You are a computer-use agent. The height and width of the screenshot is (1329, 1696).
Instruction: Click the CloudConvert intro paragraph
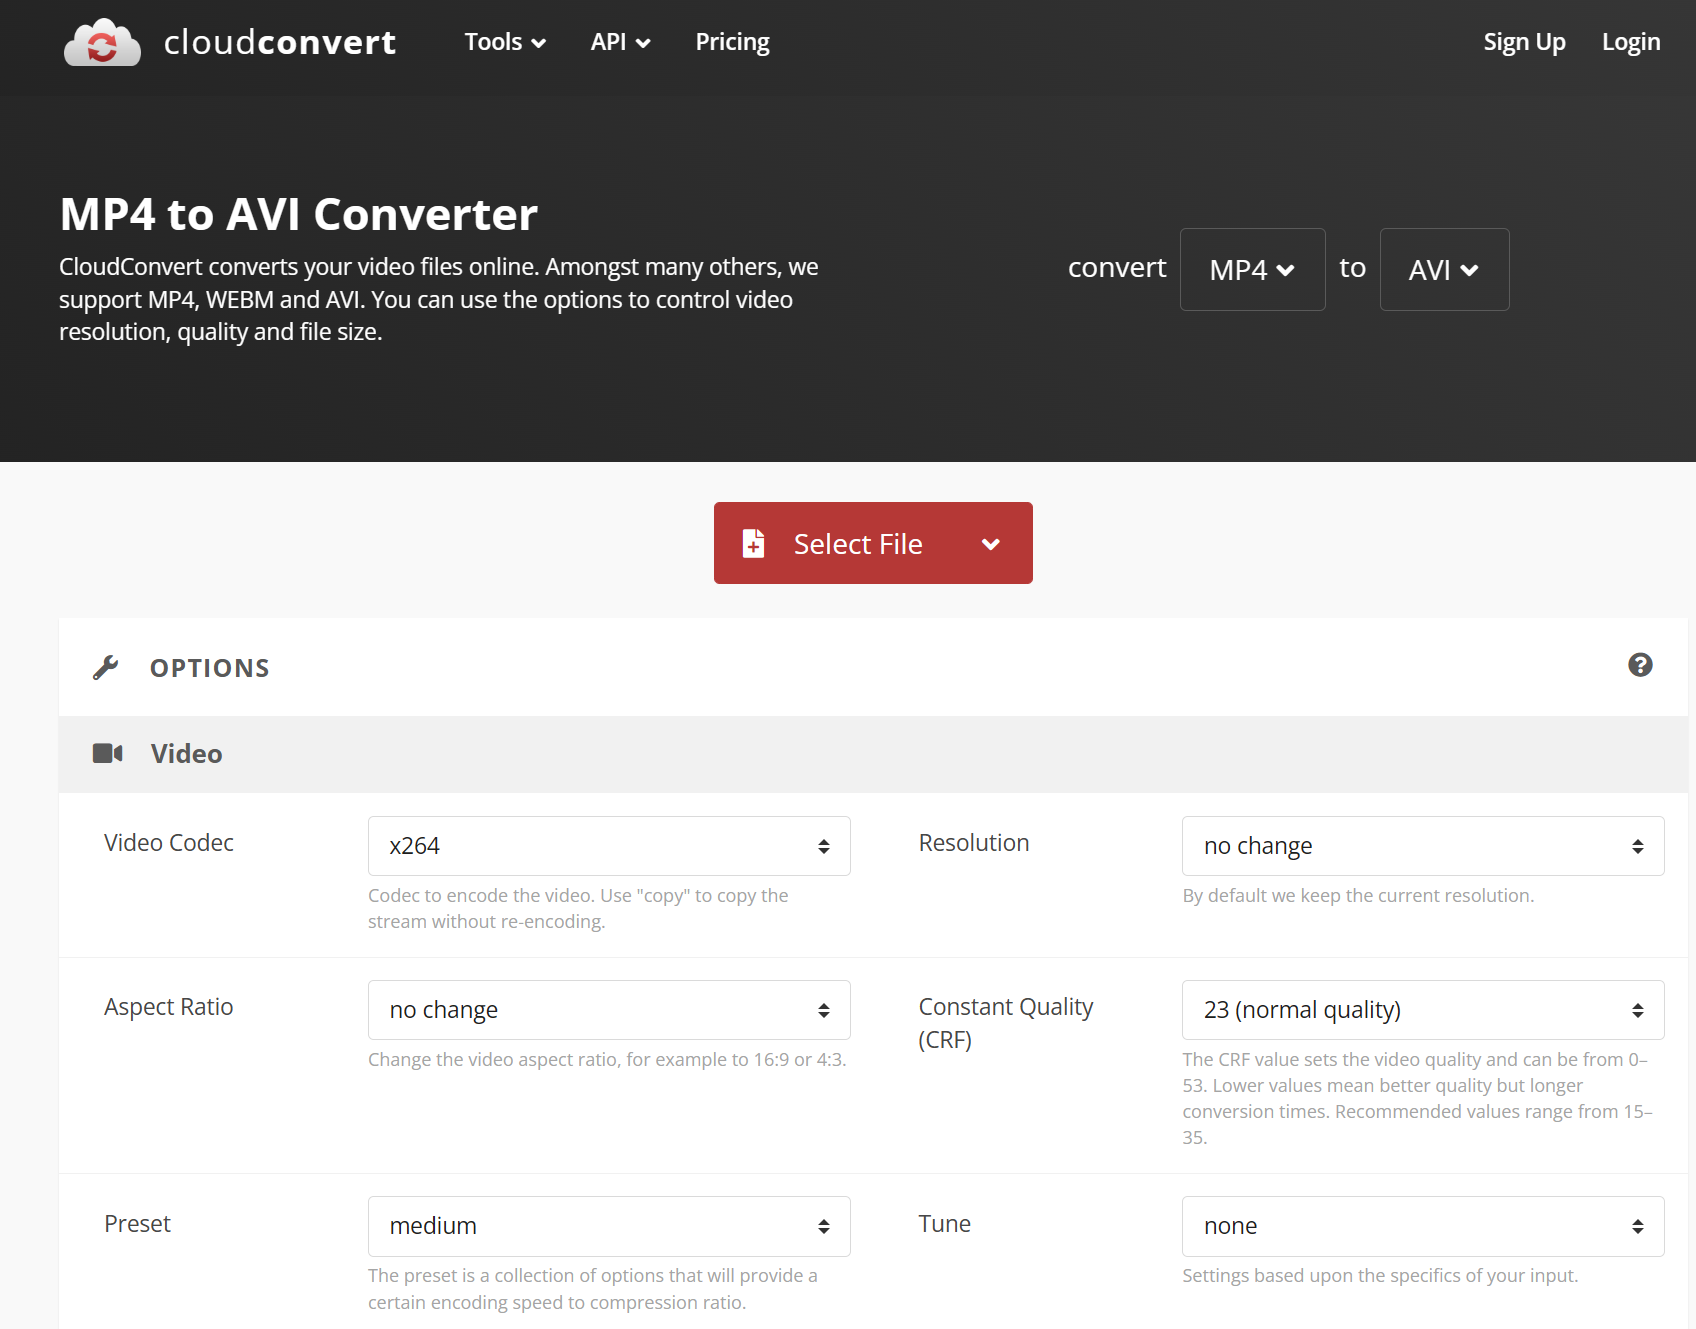pyautogui.click(x=439, y=299)
